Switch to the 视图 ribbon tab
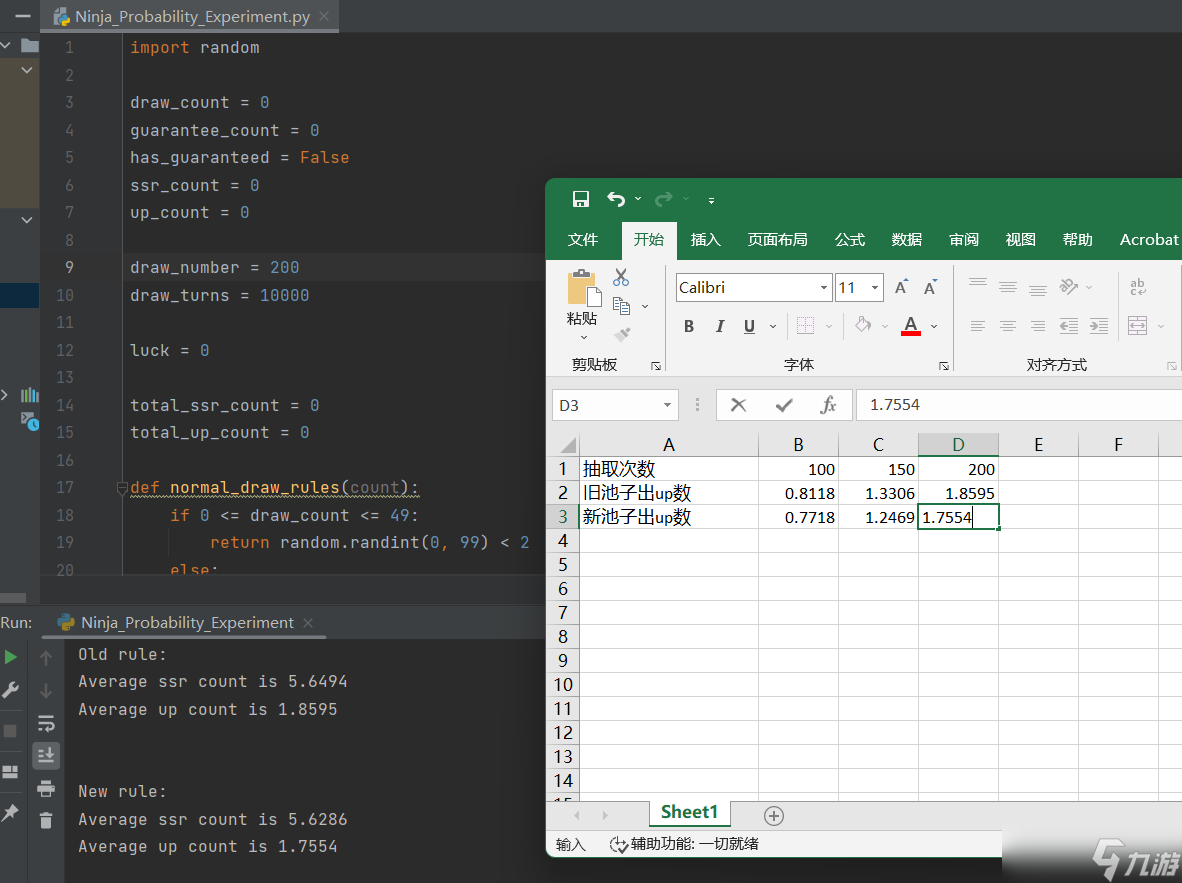 pyautogui.click(x=1020, y=240)
